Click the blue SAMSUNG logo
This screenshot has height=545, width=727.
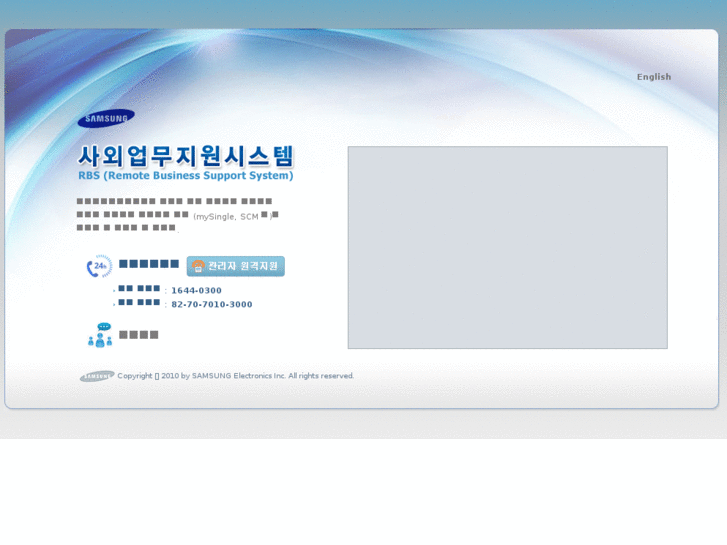pos(106,118)
